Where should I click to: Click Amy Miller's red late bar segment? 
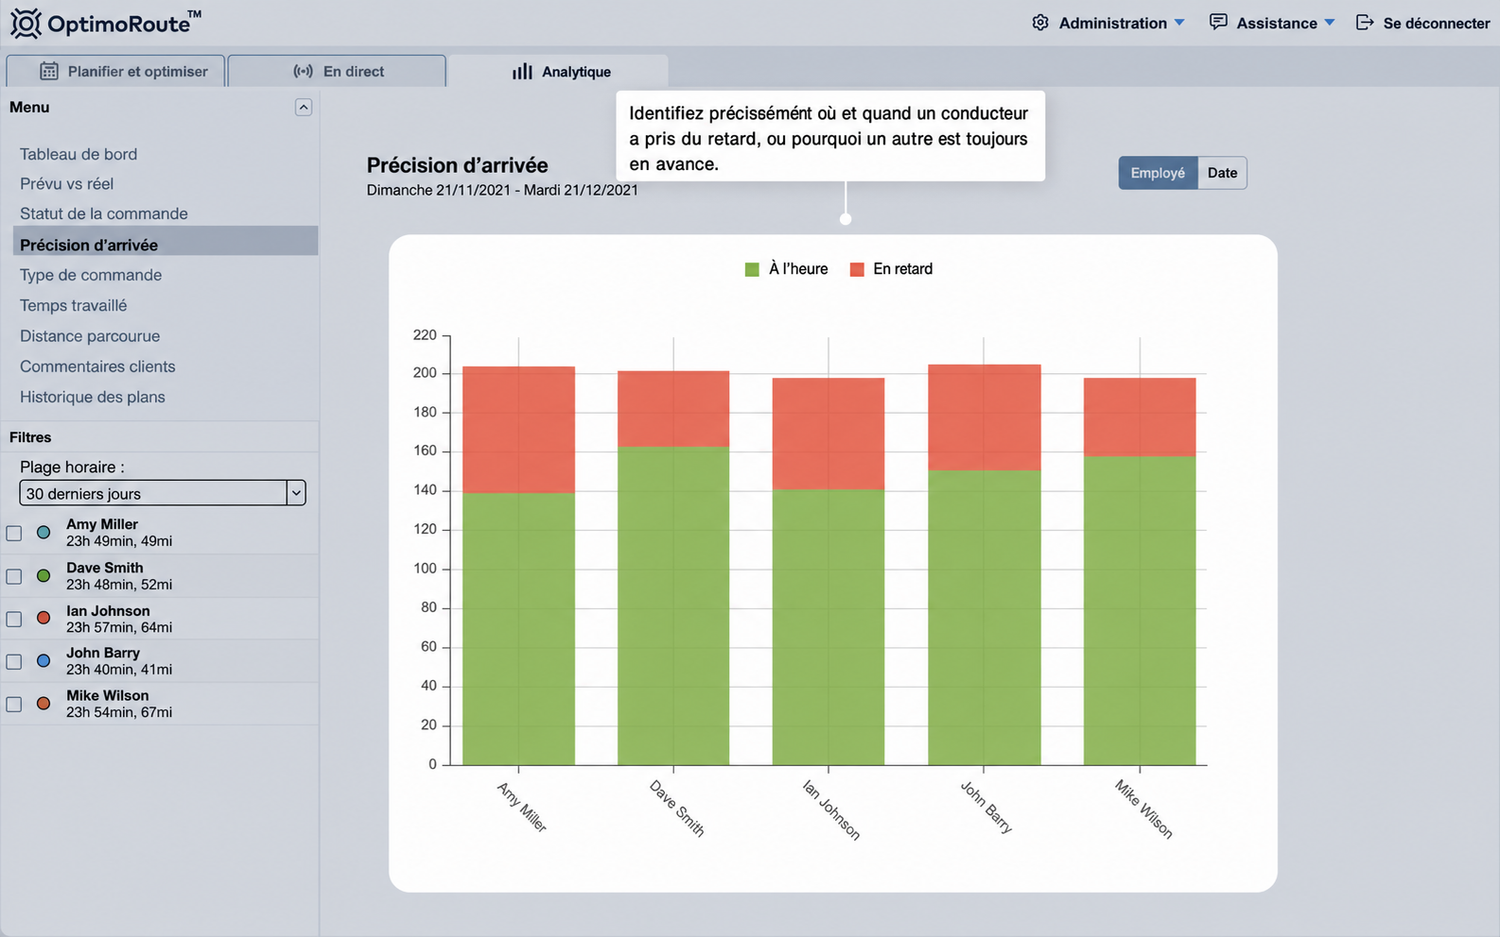(x=518, y=430)
